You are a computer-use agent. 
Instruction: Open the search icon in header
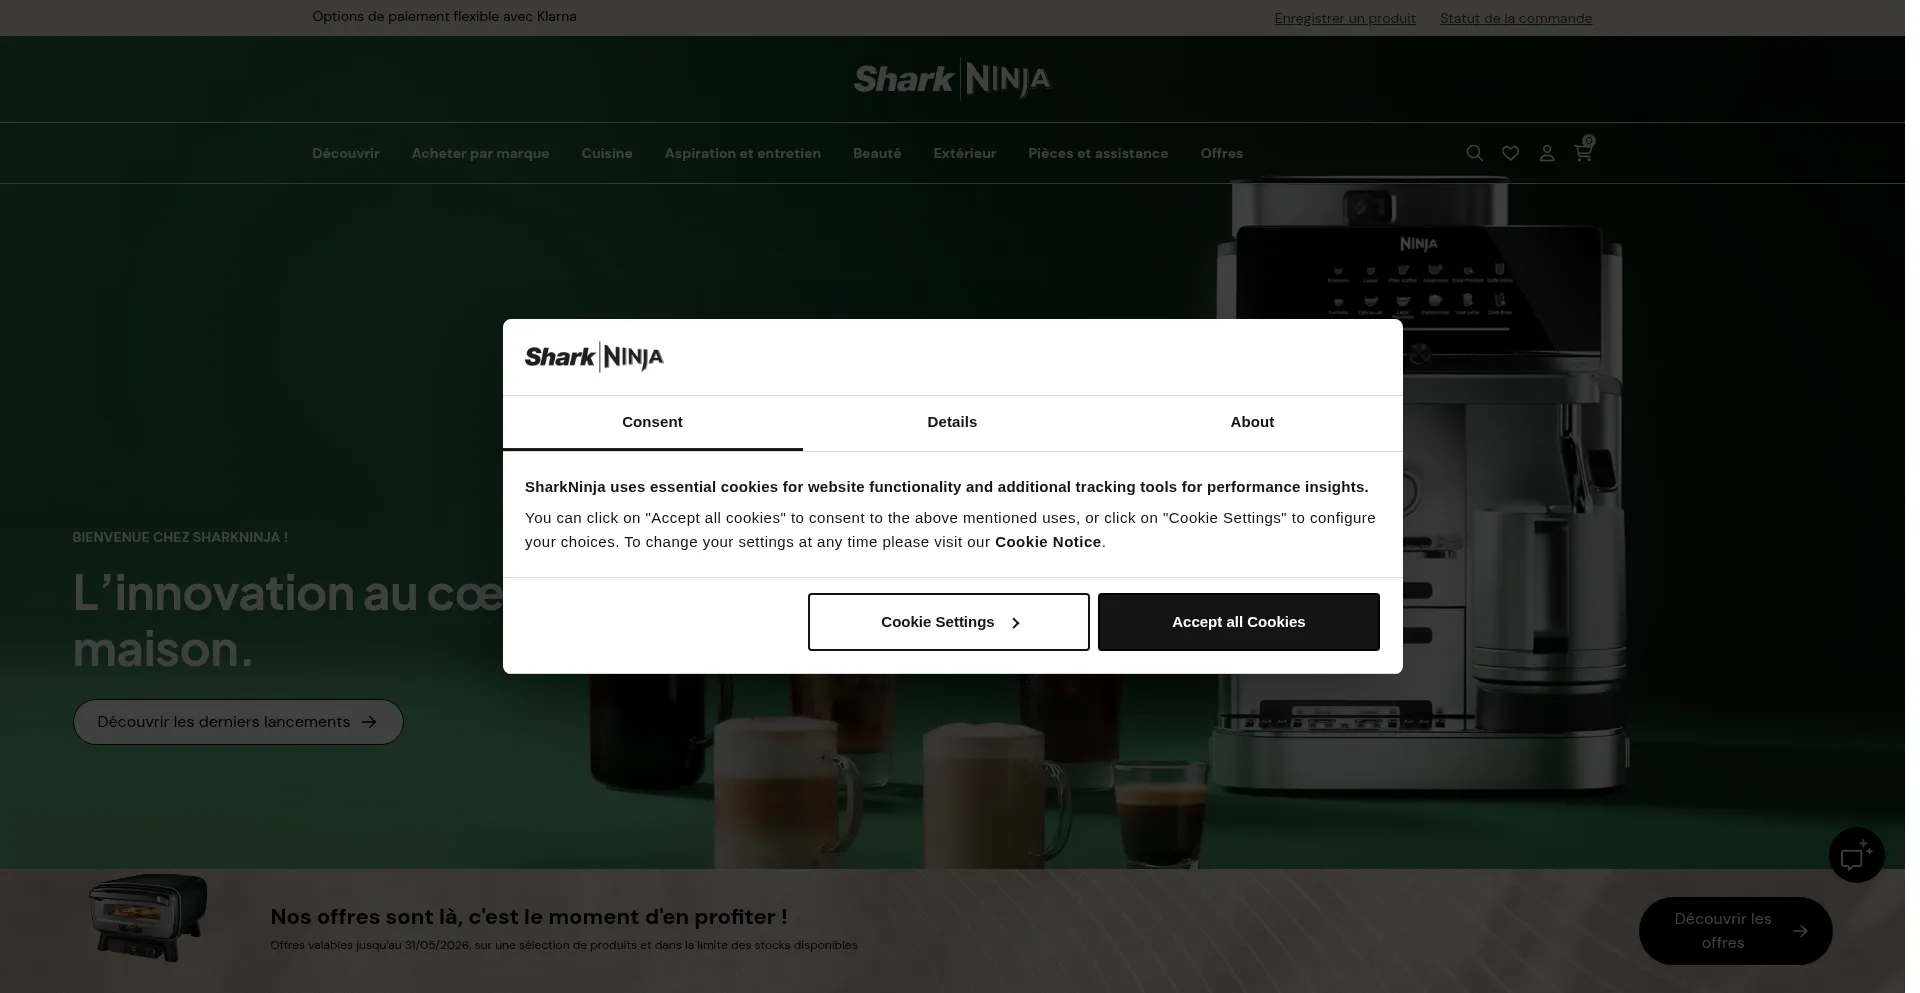pos(1474,153)
